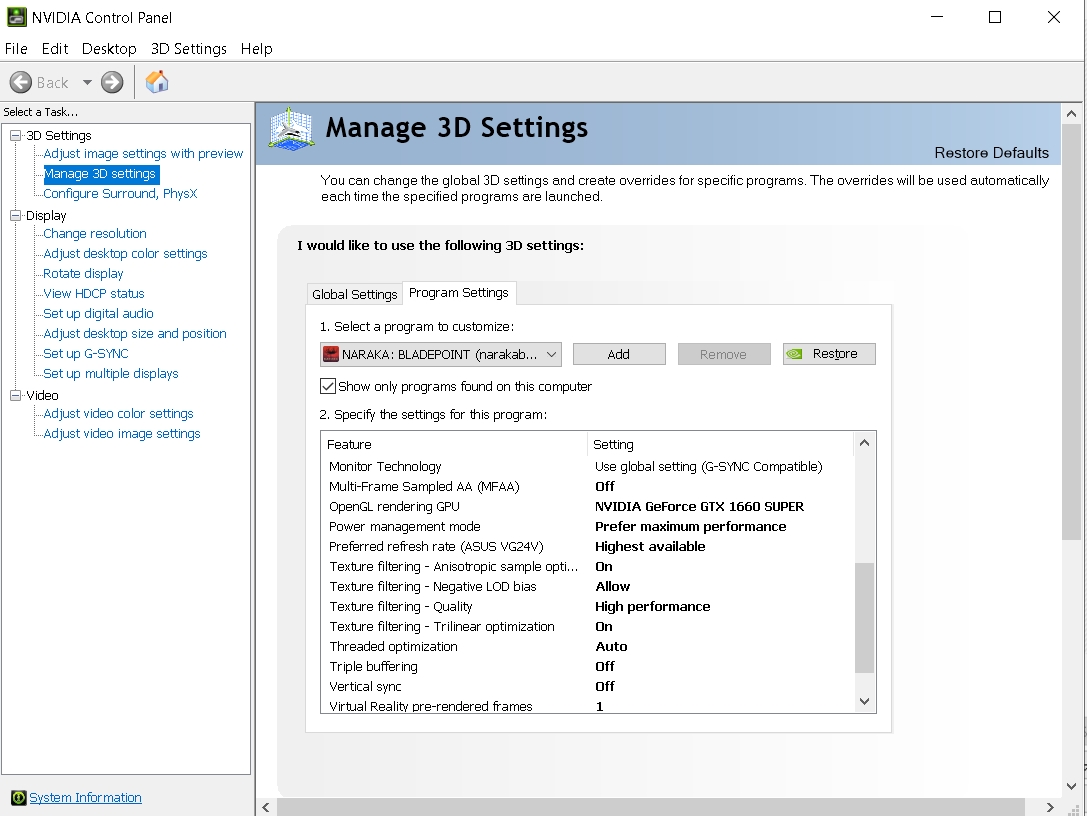Select Texture filtering - Quality row

[x=588, y=607]
